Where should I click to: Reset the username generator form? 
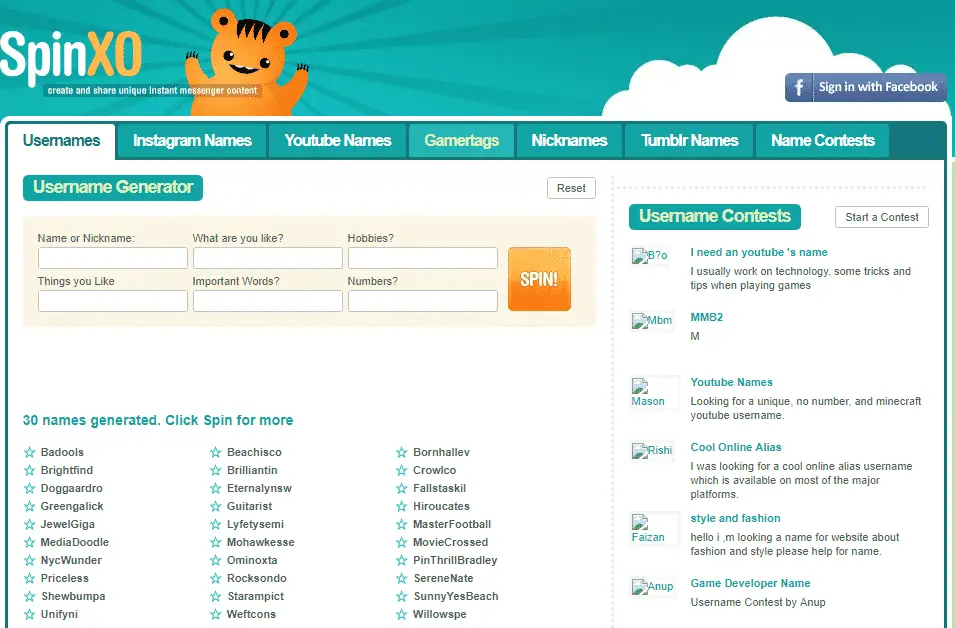(571, 188)
